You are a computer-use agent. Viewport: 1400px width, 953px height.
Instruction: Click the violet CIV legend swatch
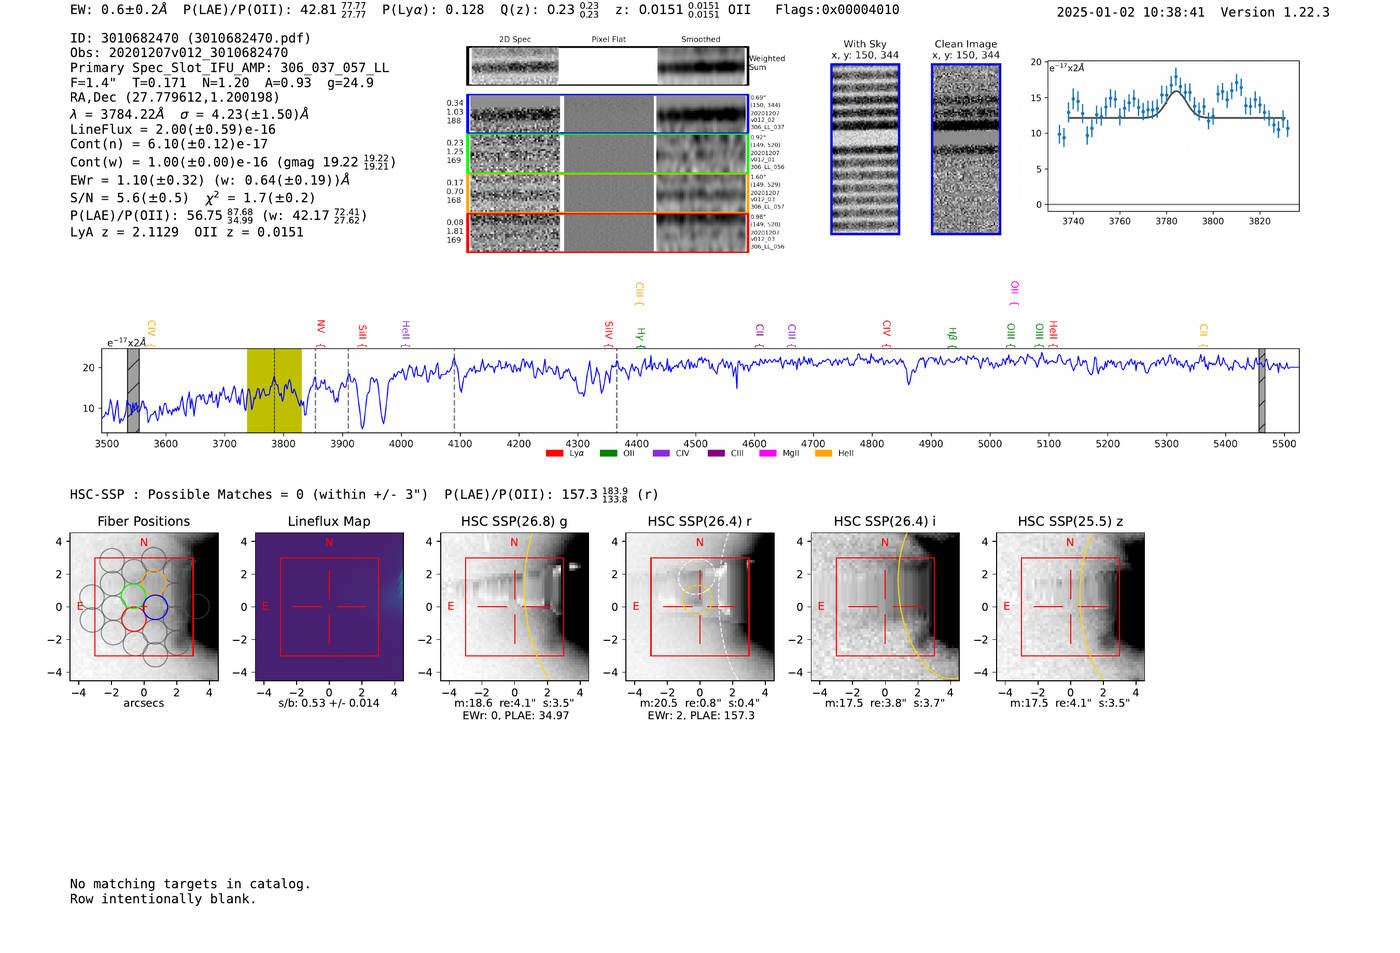(661, 453)
